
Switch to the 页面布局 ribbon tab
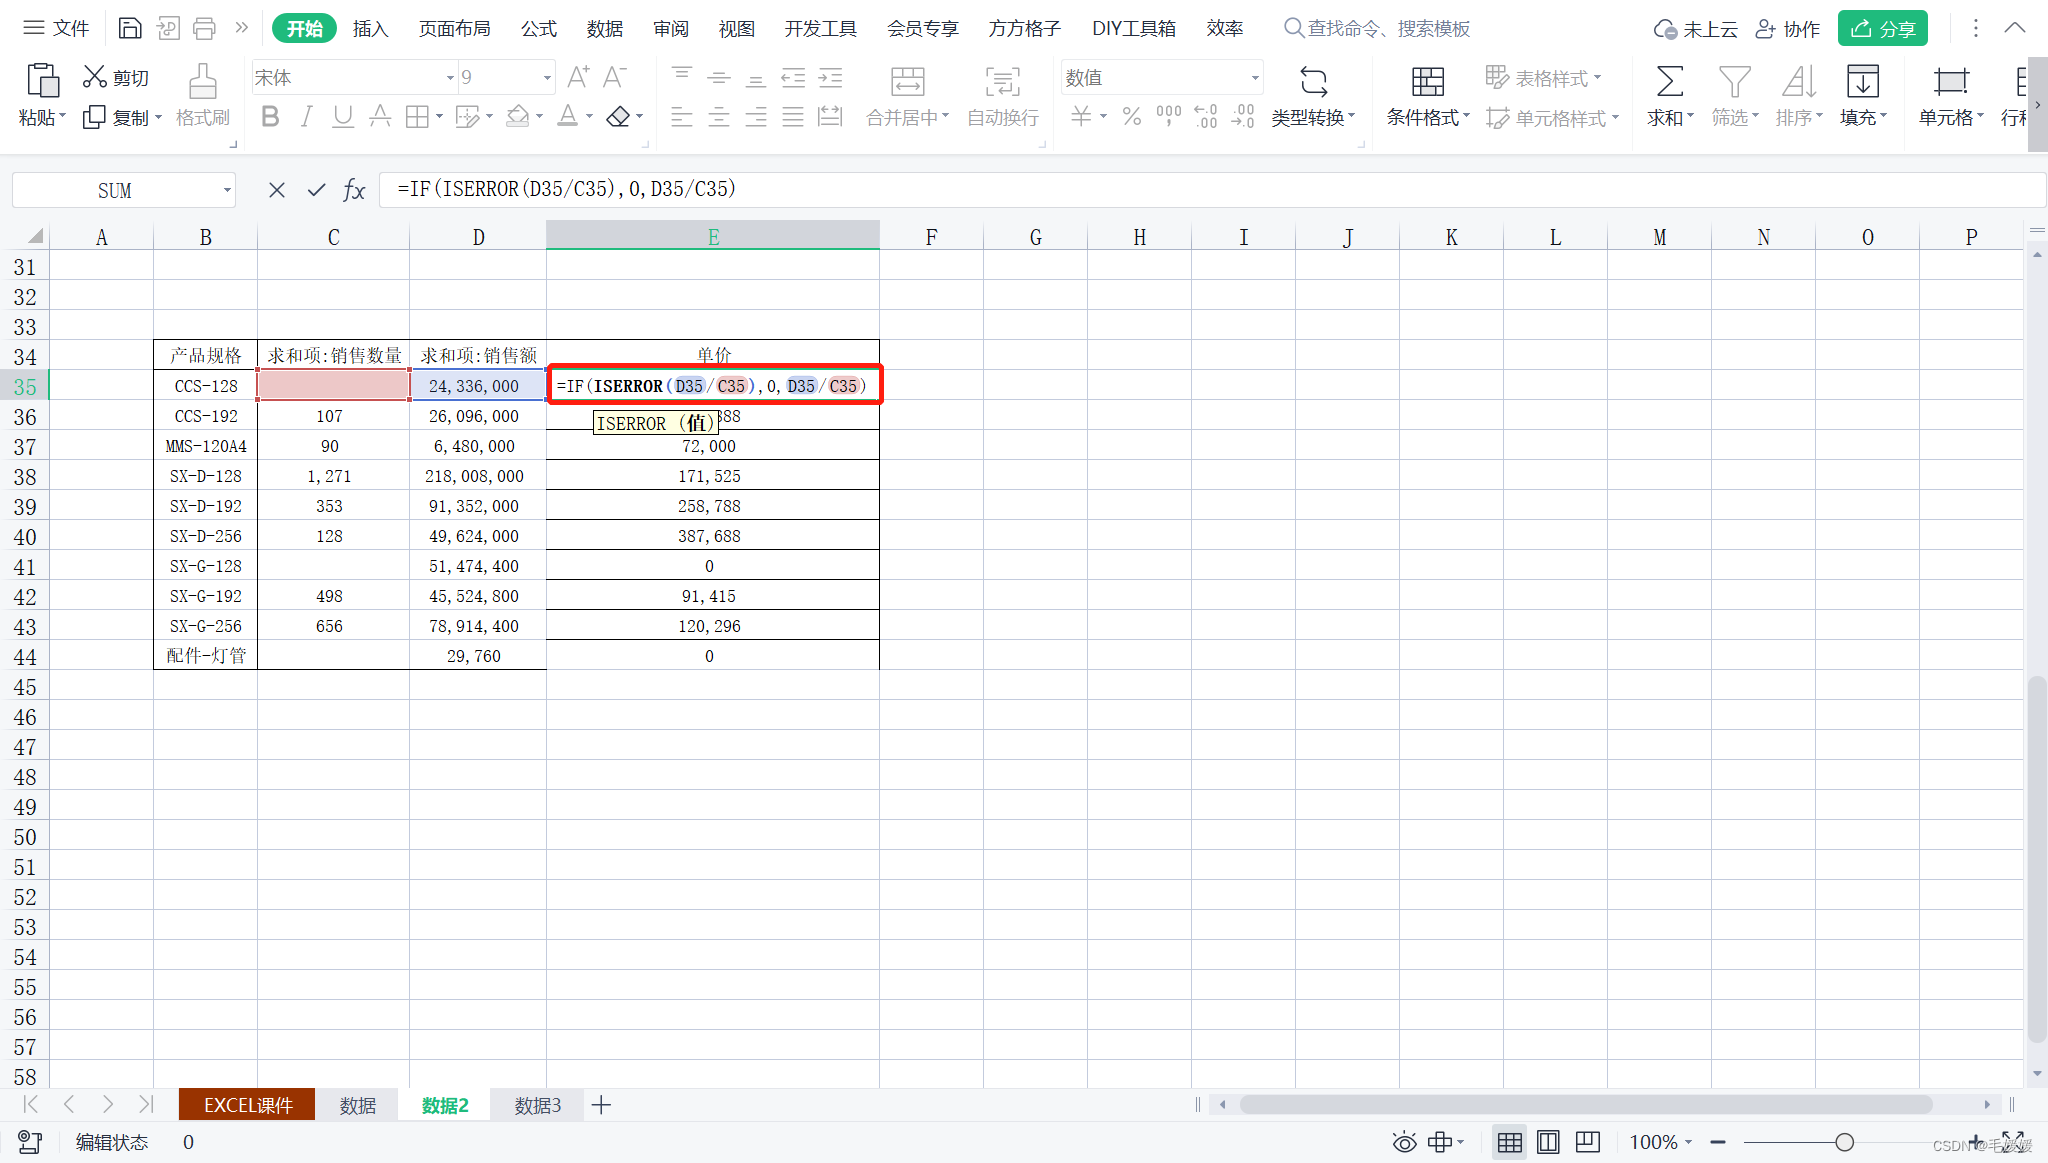[x=455, y=28]
